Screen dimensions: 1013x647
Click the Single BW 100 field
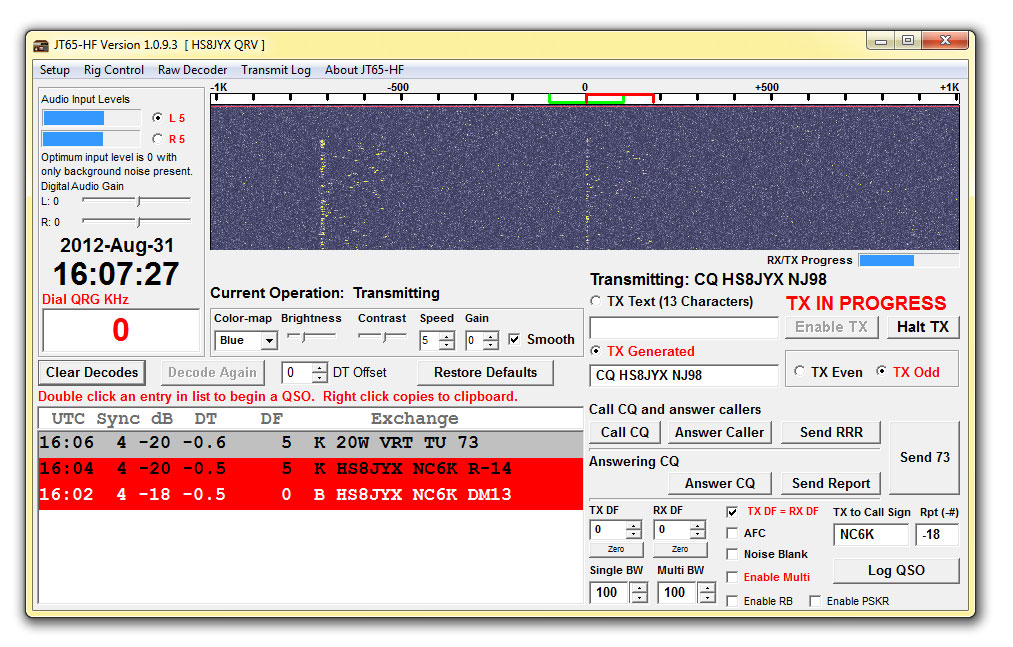611,593
